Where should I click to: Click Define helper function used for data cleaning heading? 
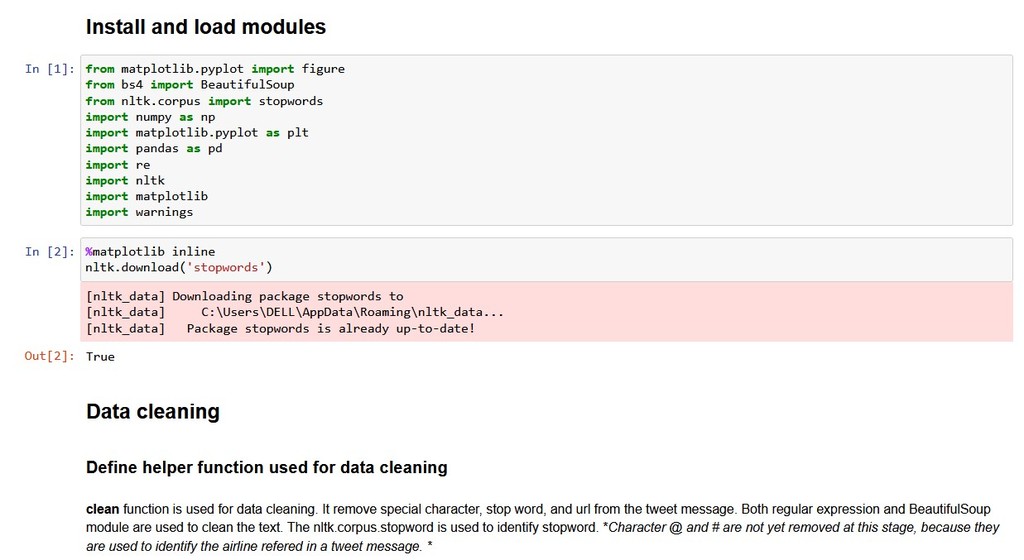(266, 467)
